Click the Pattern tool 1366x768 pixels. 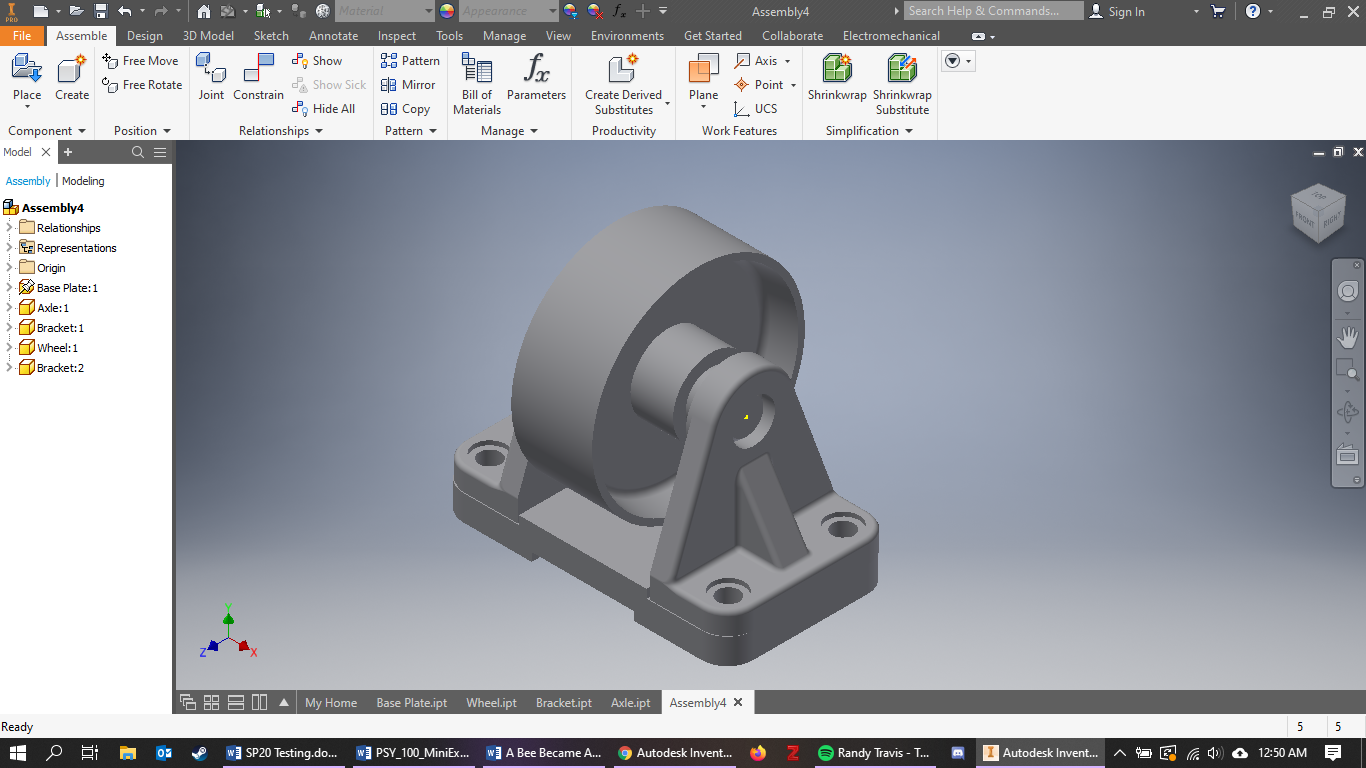[x=410, y=61]
